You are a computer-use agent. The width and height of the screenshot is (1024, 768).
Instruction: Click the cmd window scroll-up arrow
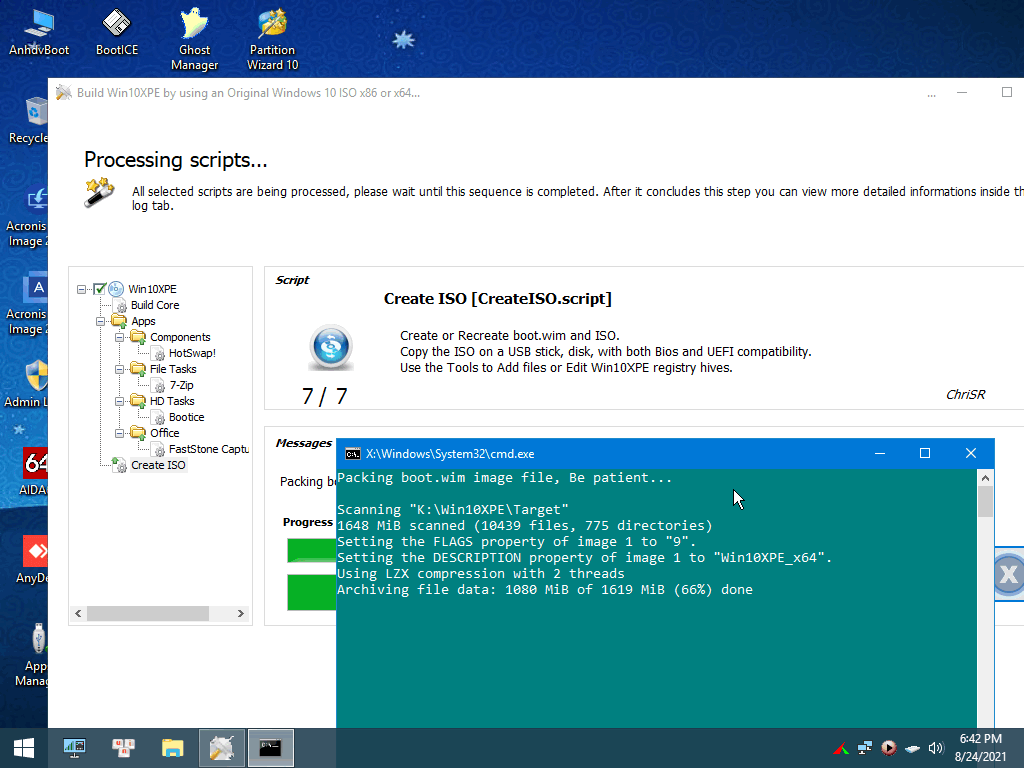pyautogui.click(x=985, y=478)
